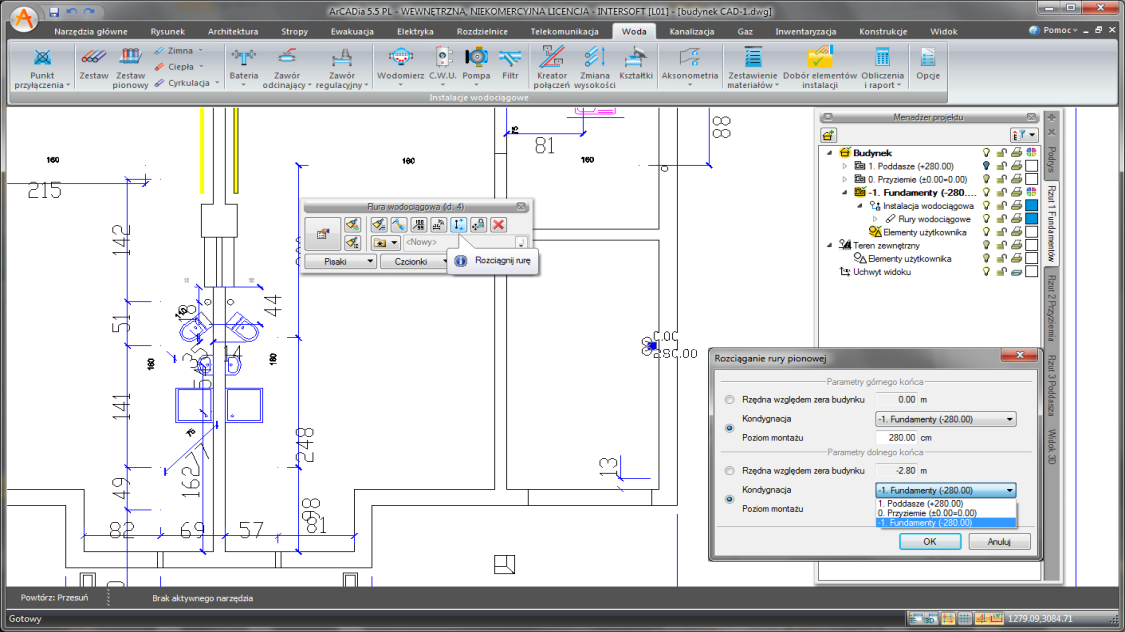Add new building element in project manager
1125x632 pixels.
click(x=829, y=135)
